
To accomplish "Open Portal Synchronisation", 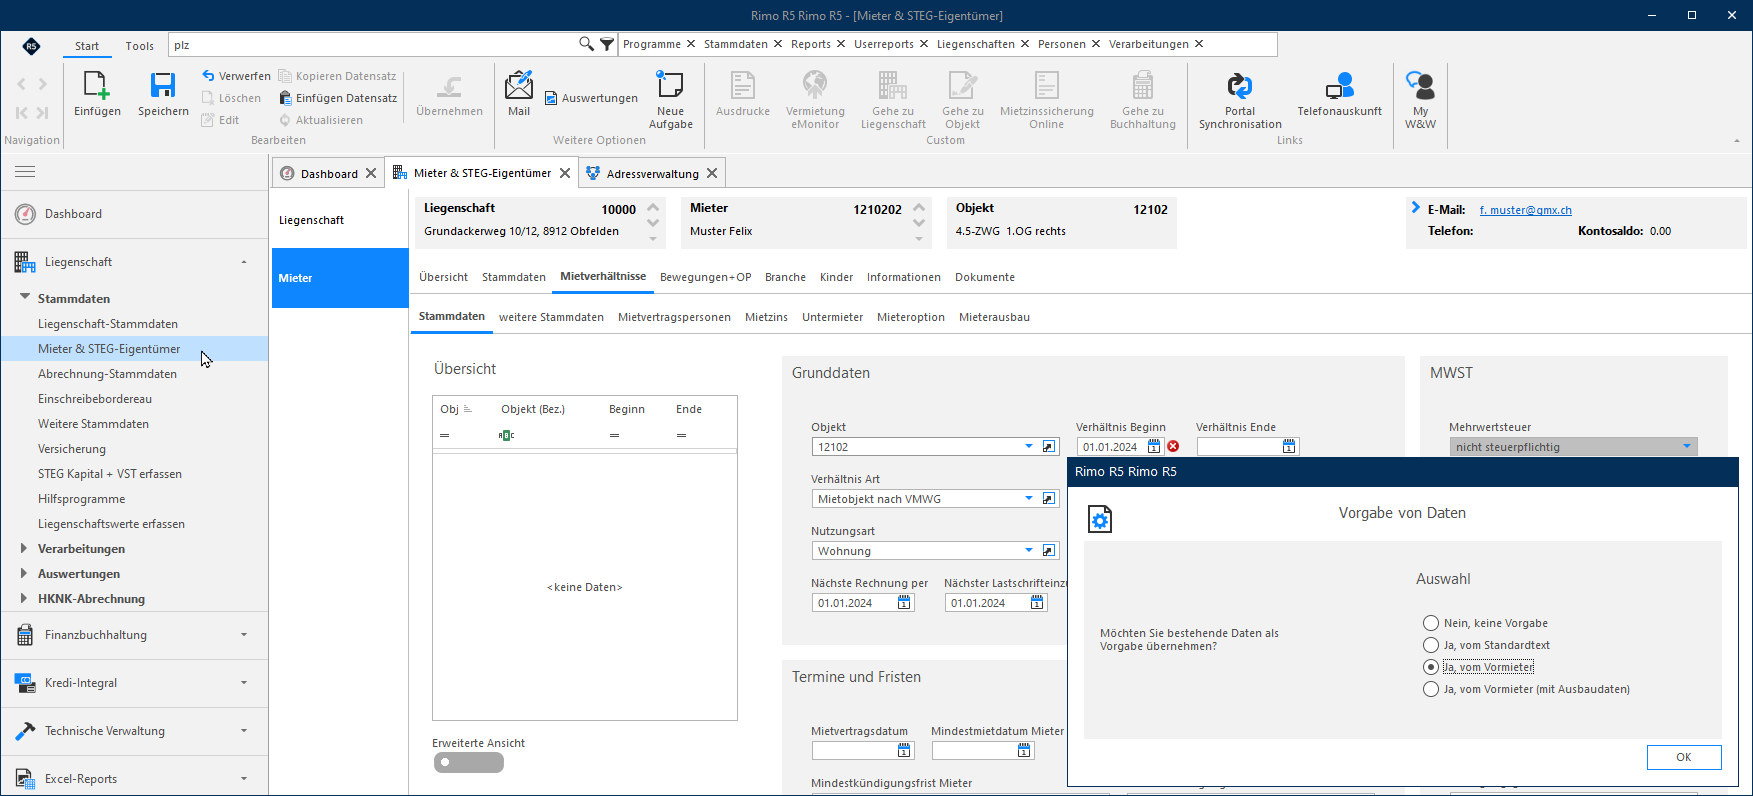I will click(1240, 86).
